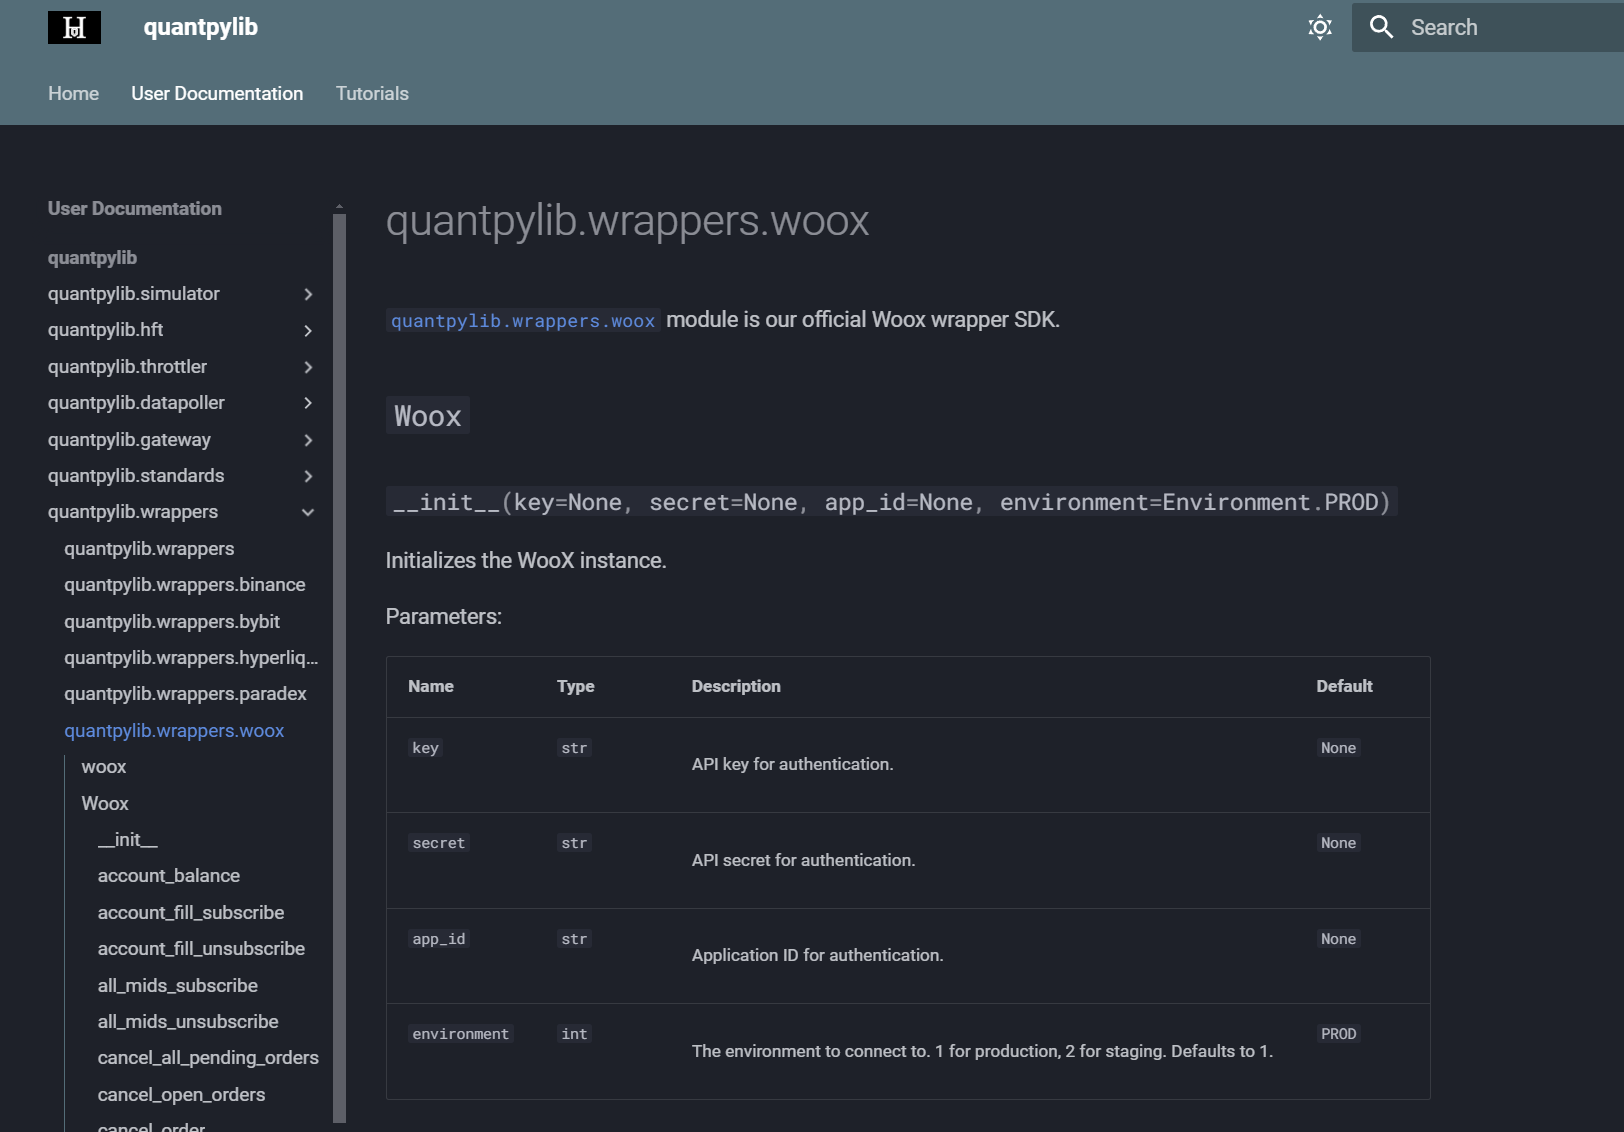This screenshot has height=1132, width=1624.
Task: Expand the quantpylib.datapoller chevron
Action: coord(308,403)
